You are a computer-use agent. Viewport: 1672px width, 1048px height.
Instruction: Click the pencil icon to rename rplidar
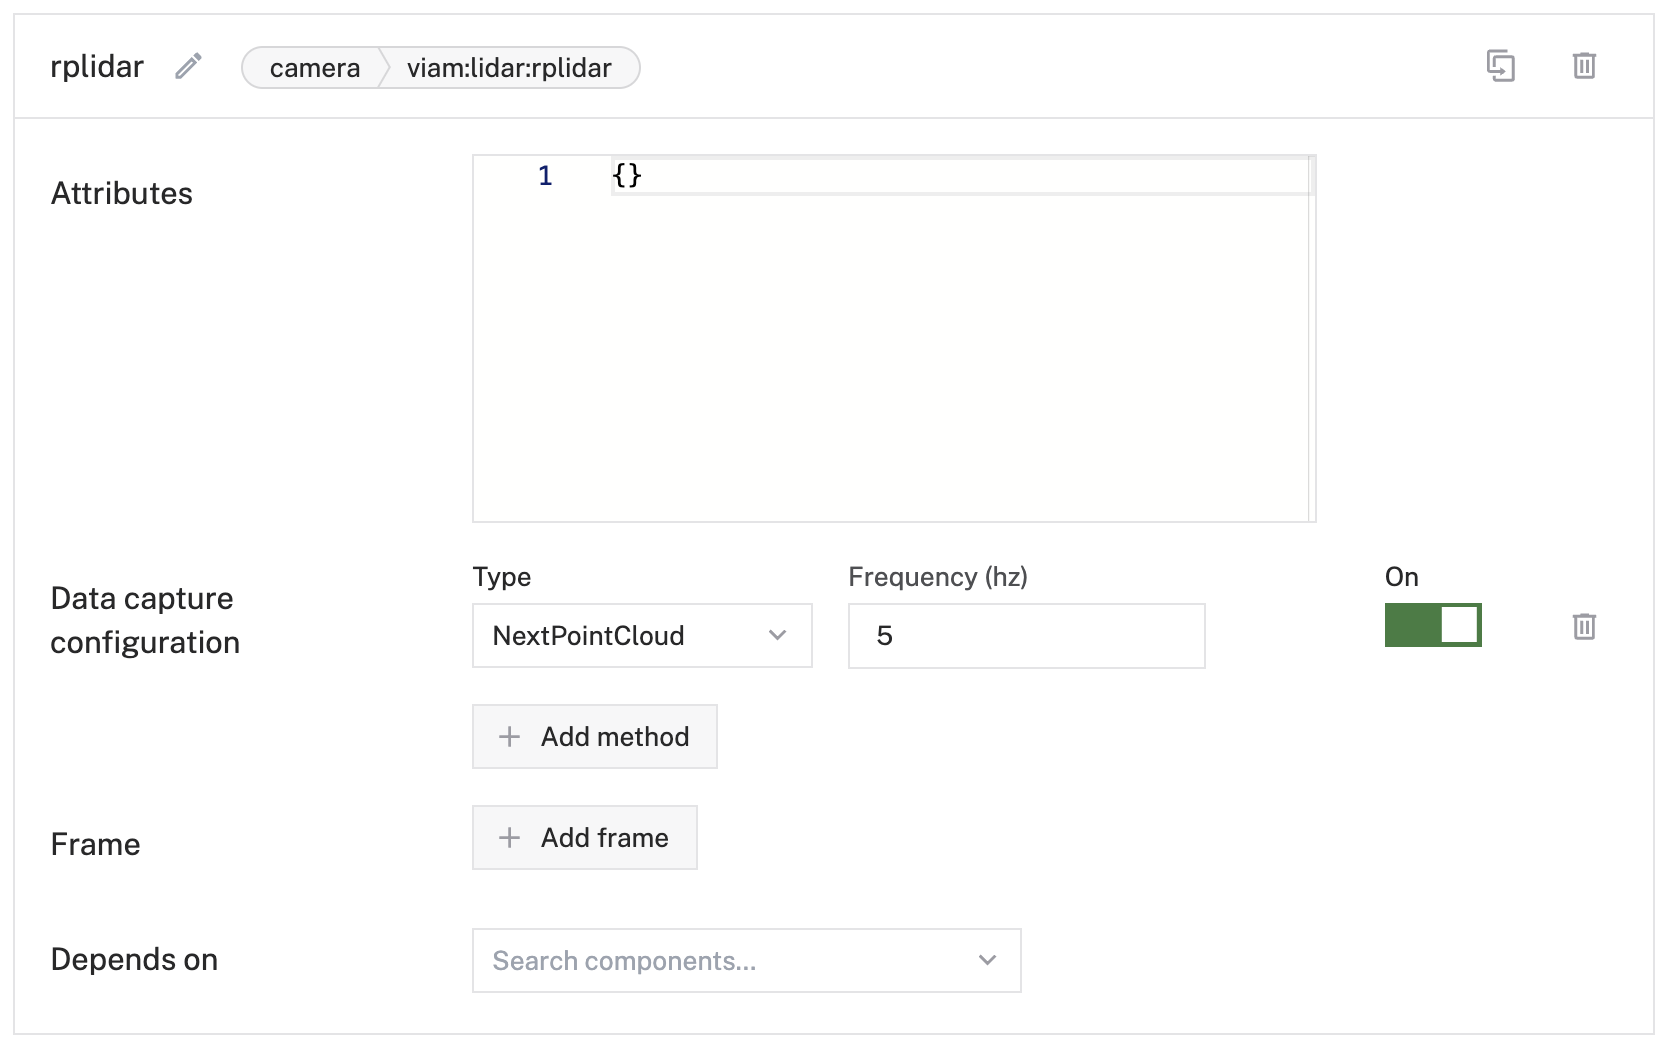click(x=188, y=66)
